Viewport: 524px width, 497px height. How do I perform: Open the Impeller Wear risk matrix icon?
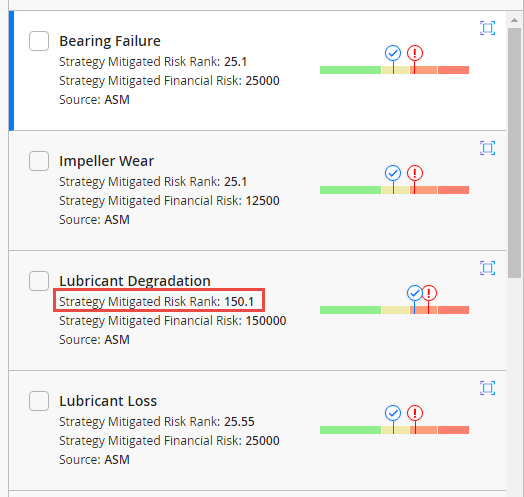488,148
